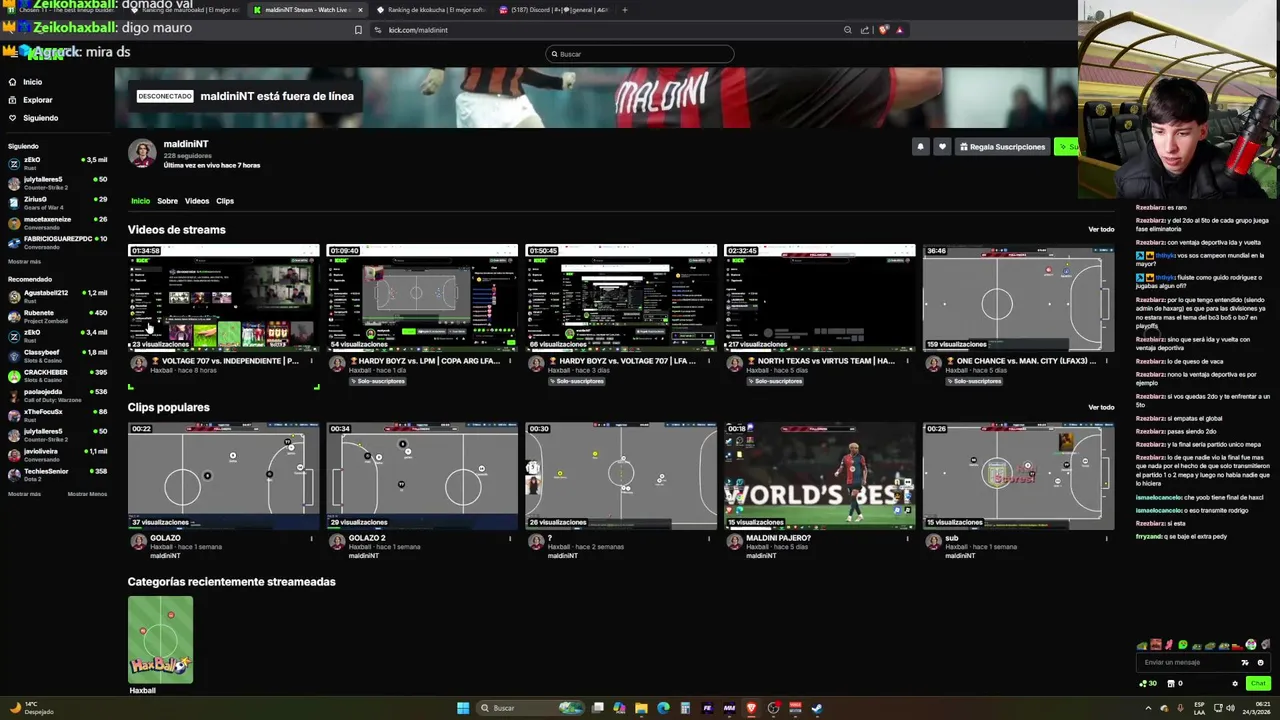
Task: Open options menu for ONE CHANCE vs. MAN. CITY
Action: tap(1106, 361)
